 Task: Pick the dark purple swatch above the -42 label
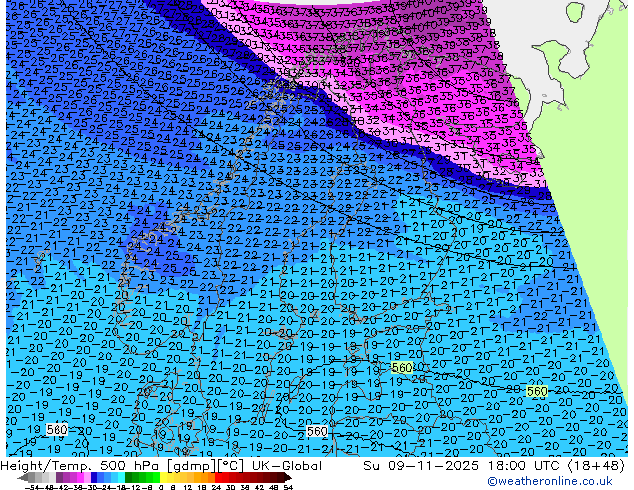pyautogui.click(x=59, y=478)
